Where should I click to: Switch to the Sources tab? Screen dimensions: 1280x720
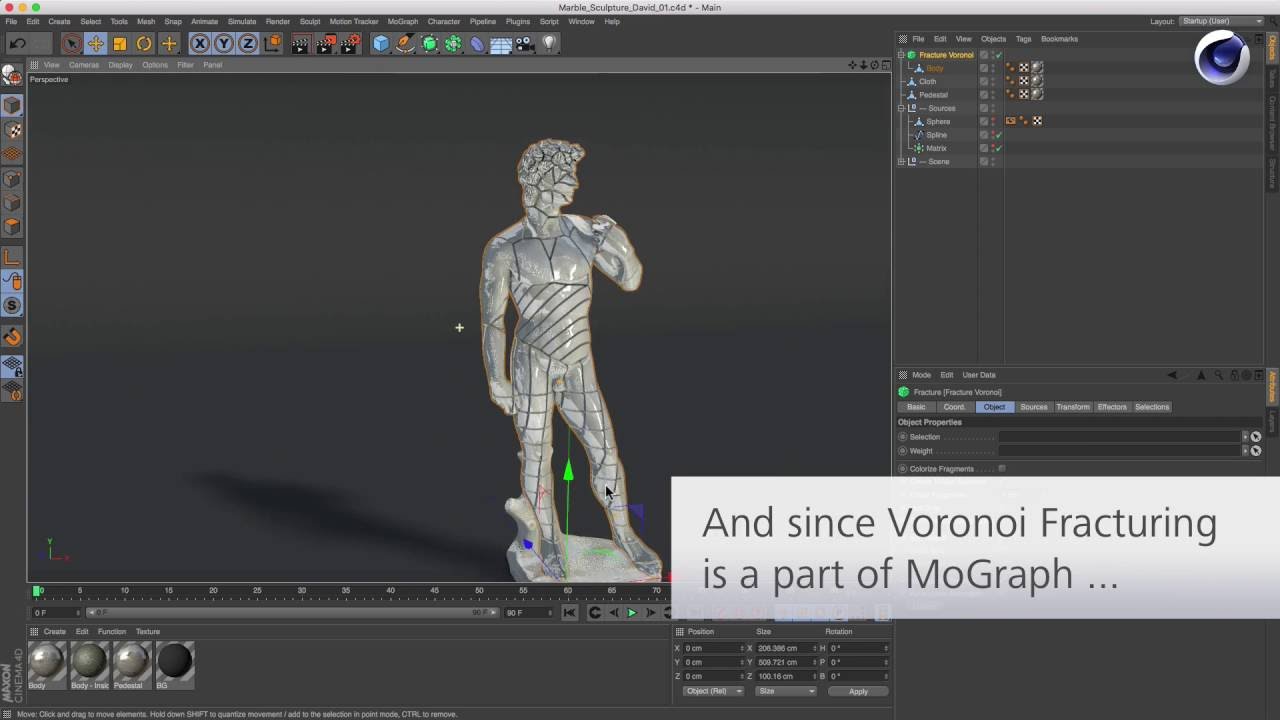coord(1034,407)
